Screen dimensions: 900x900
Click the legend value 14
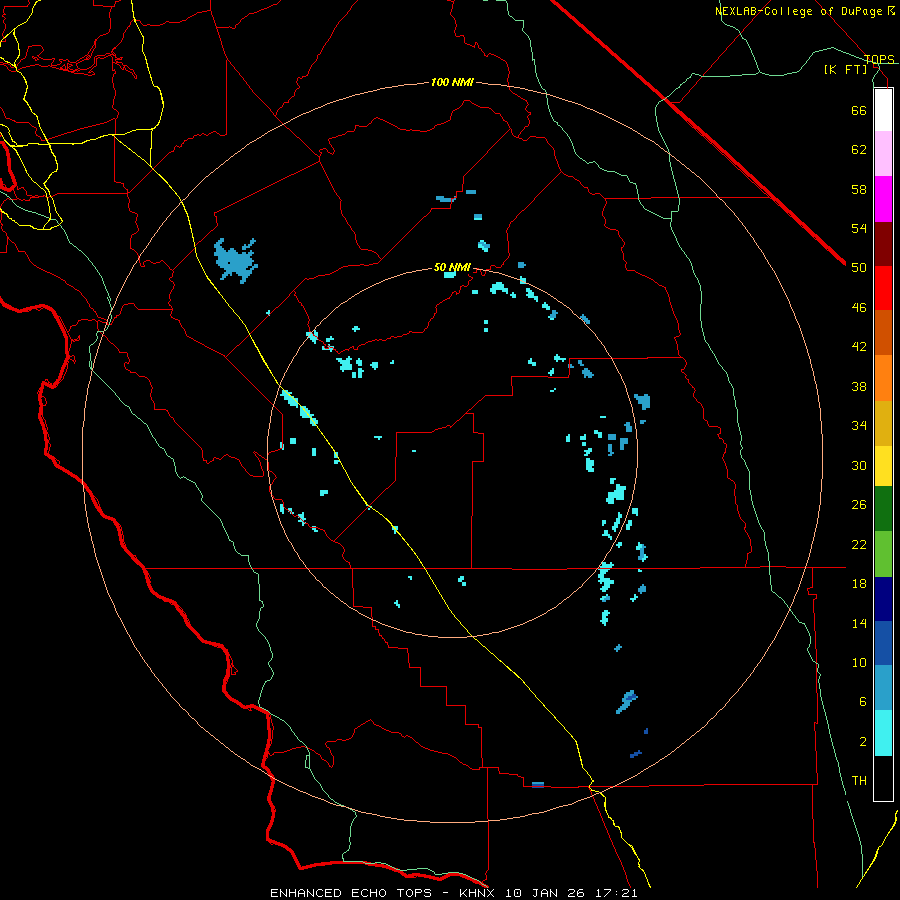pyautogui.click(x=859, y=623)
